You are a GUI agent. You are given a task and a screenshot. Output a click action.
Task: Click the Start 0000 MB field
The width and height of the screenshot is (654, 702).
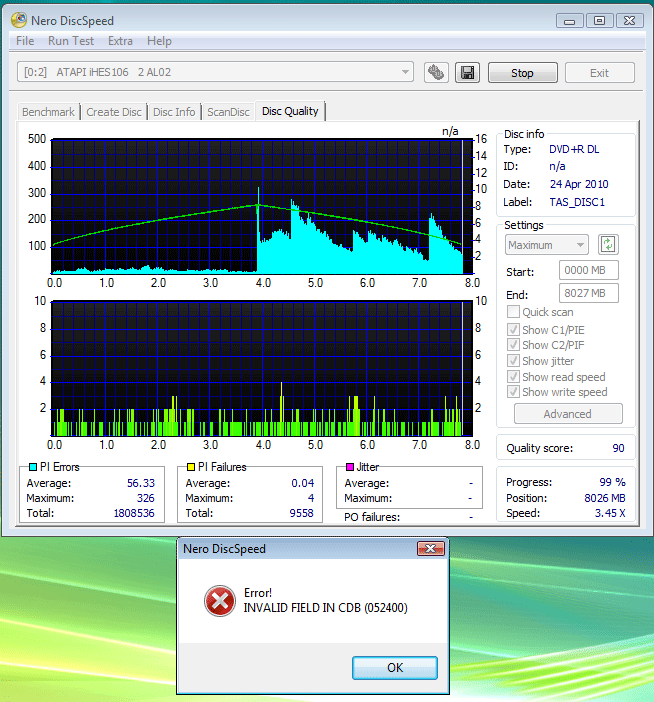589,270
